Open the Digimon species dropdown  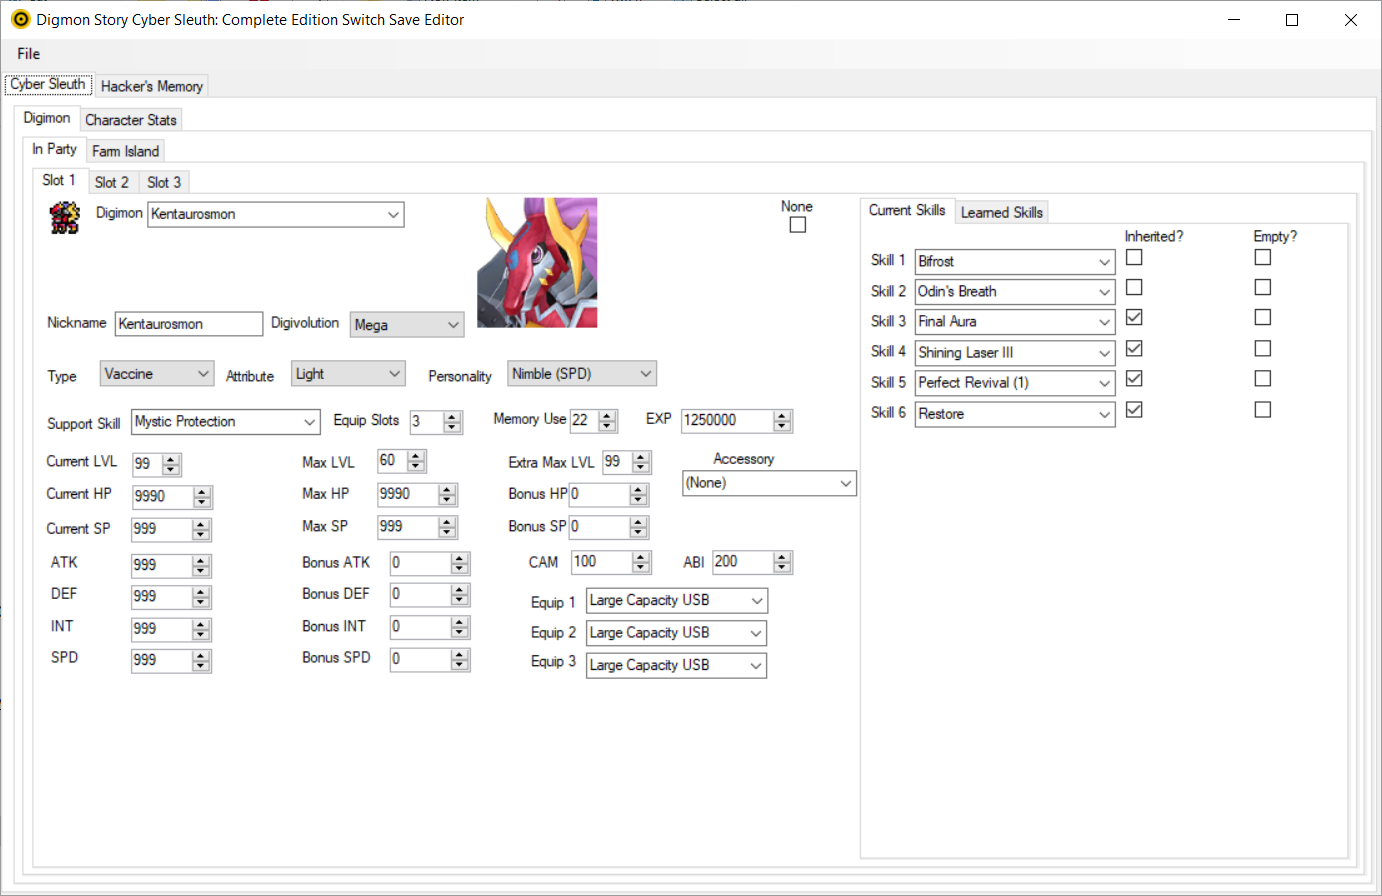click(x=276, y=214)
